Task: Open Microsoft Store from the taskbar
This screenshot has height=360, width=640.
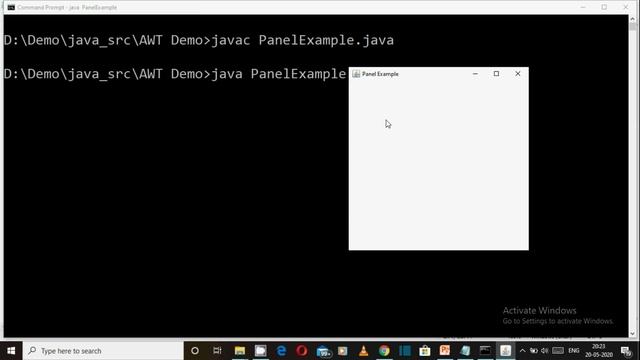Action: pos(424,351)
